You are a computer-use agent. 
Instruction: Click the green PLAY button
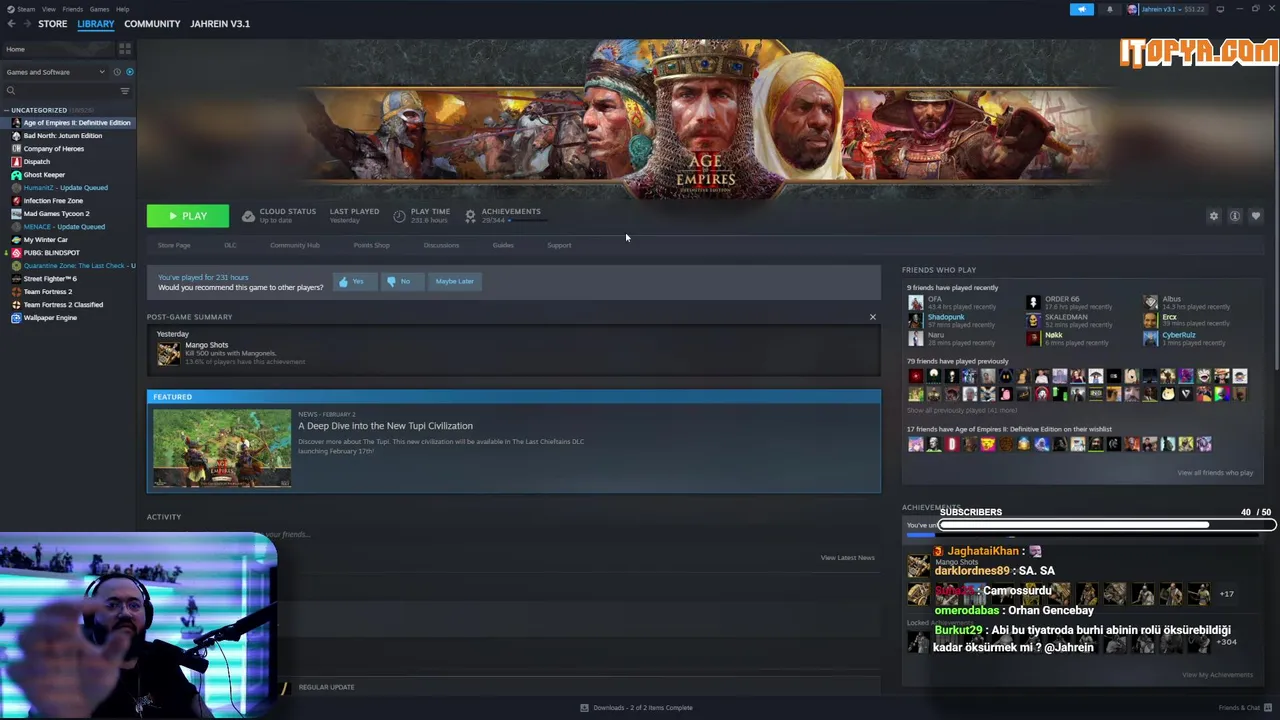pos(188,216)
